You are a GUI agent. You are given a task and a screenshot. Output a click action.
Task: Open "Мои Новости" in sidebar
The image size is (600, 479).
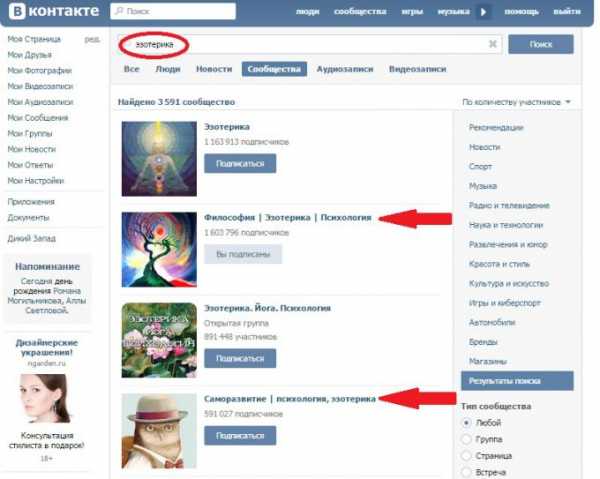click(32, 149)
